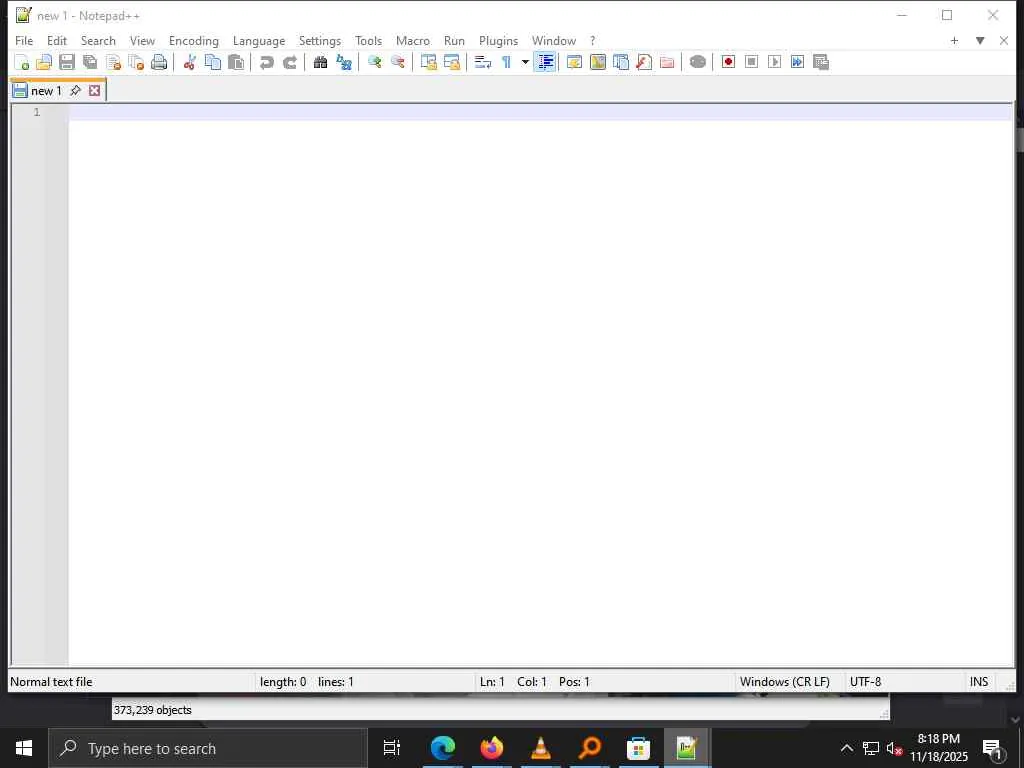Open the Search menu
This screenshot has width=1024, height=768.
[98, 40]
